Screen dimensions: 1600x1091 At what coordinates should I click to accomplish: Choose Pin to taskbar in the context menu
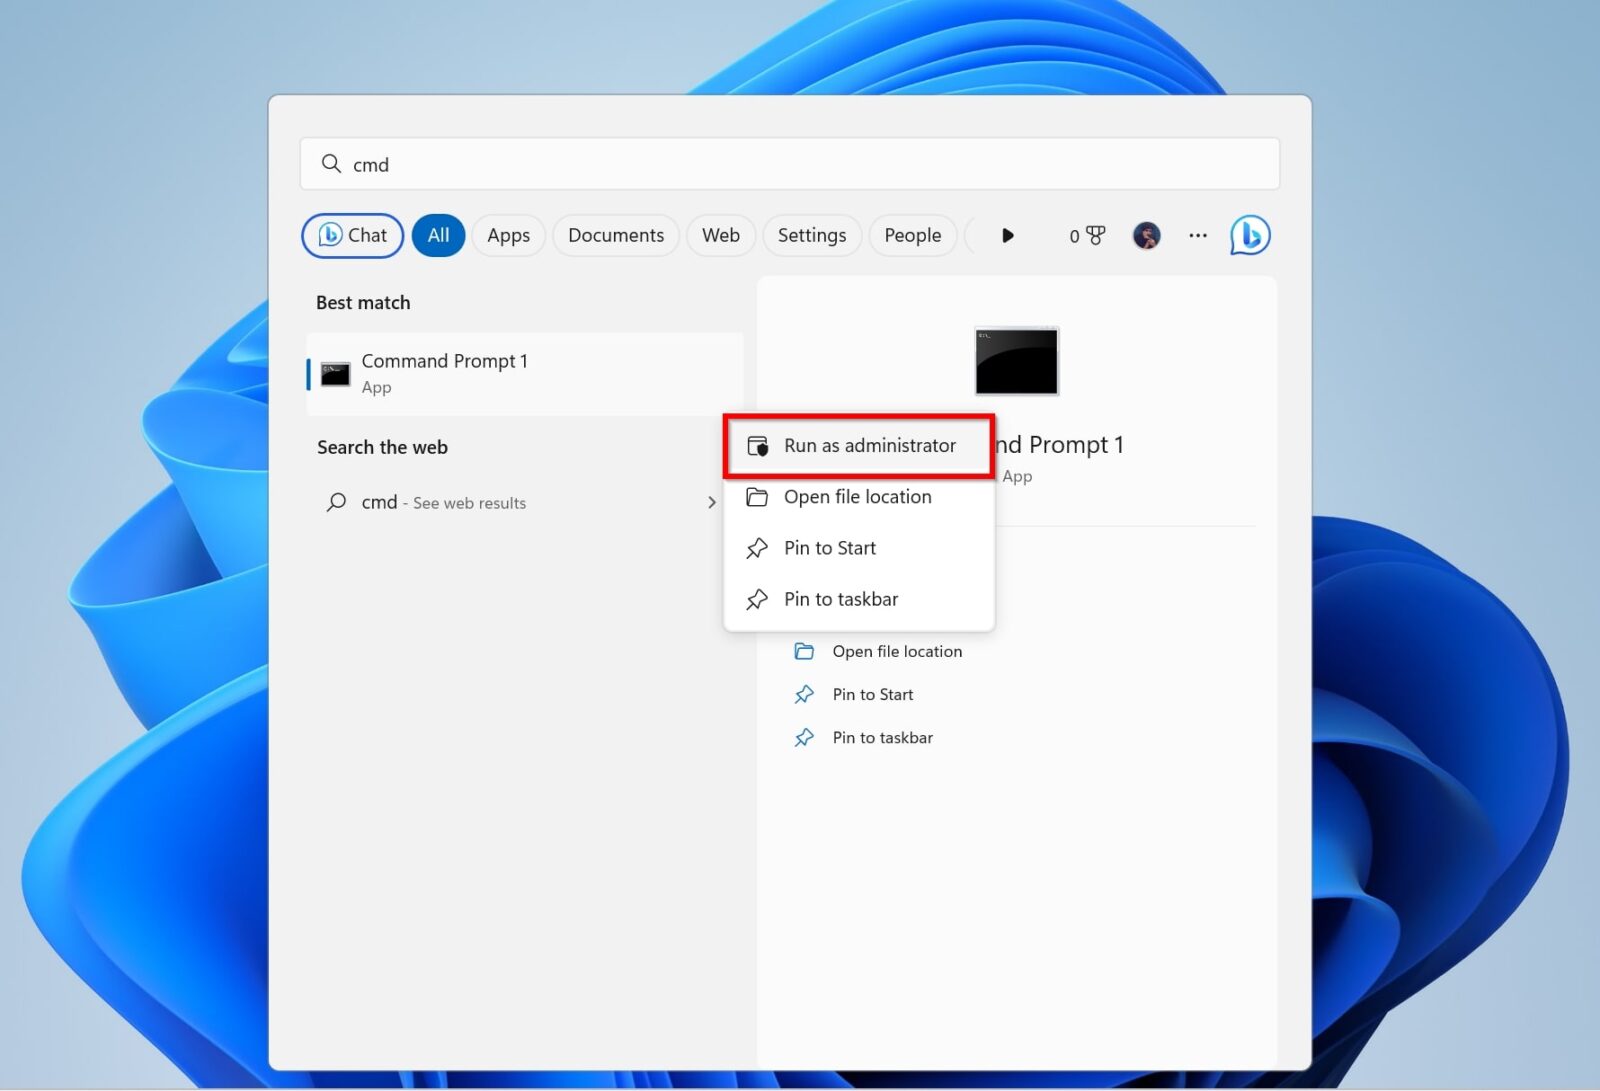[x=841, y=598]
